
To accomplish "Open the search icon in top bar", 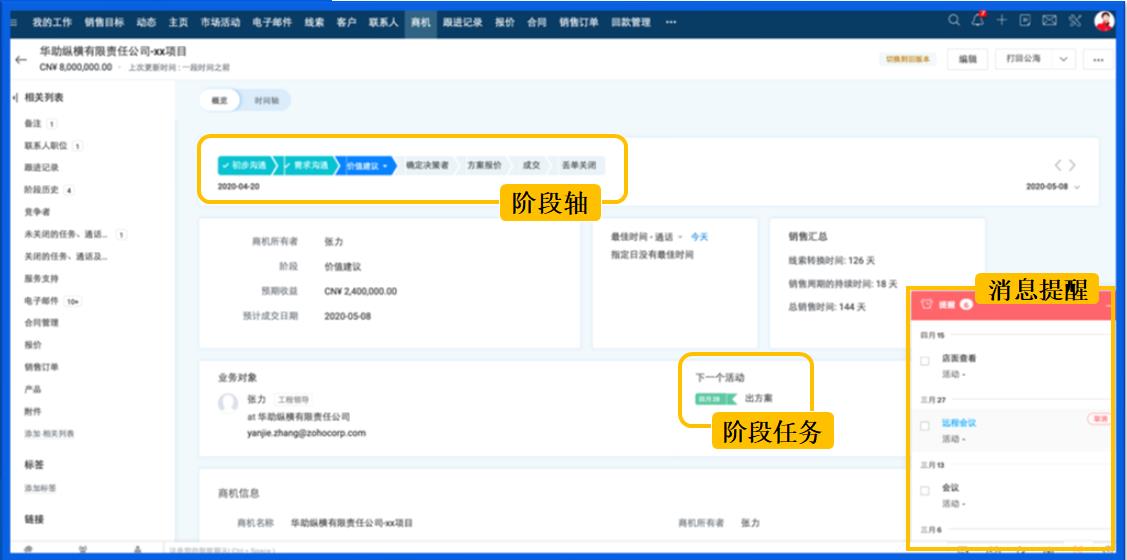I will (x=954, y=21).
